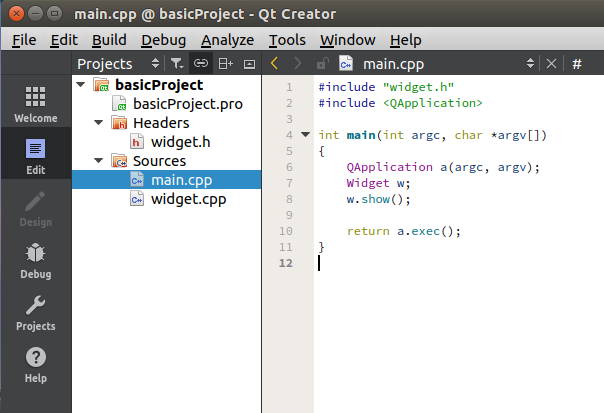Open Debug mode in sidebar
Viewport: 604px width, 413px height.
(x=35, y=260)
